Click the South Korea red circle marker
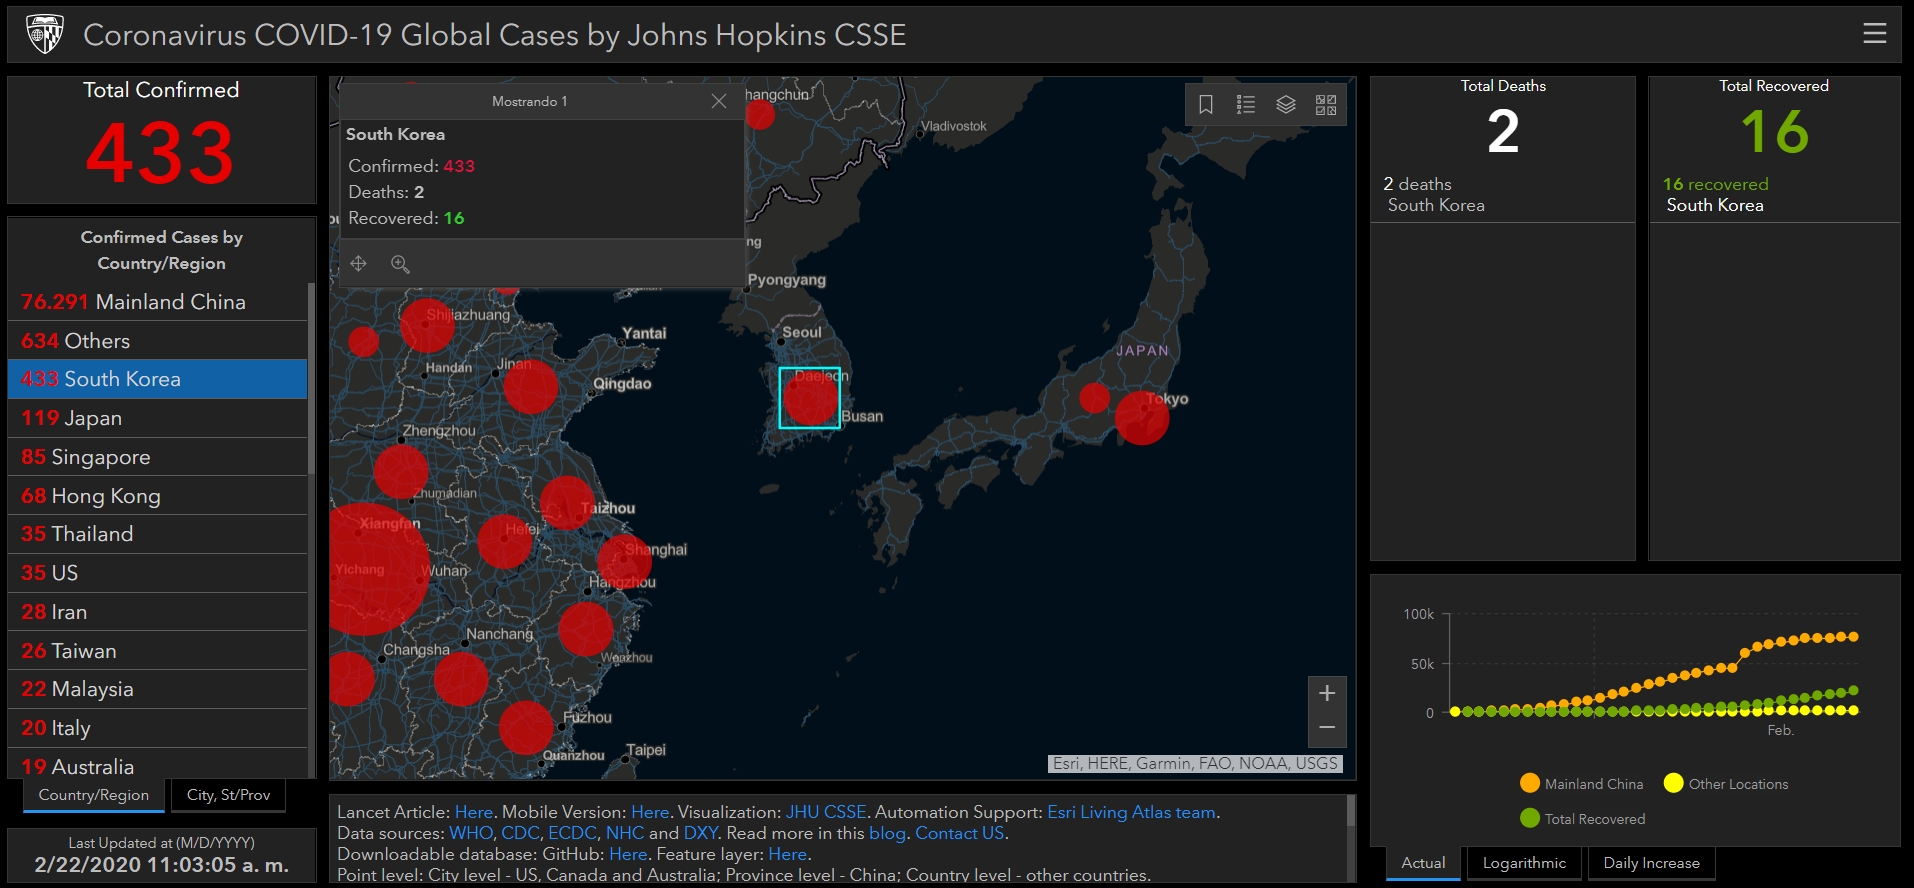Image resolution: width=1914 pixels, height=888 pixels. (x=810, y=397)
